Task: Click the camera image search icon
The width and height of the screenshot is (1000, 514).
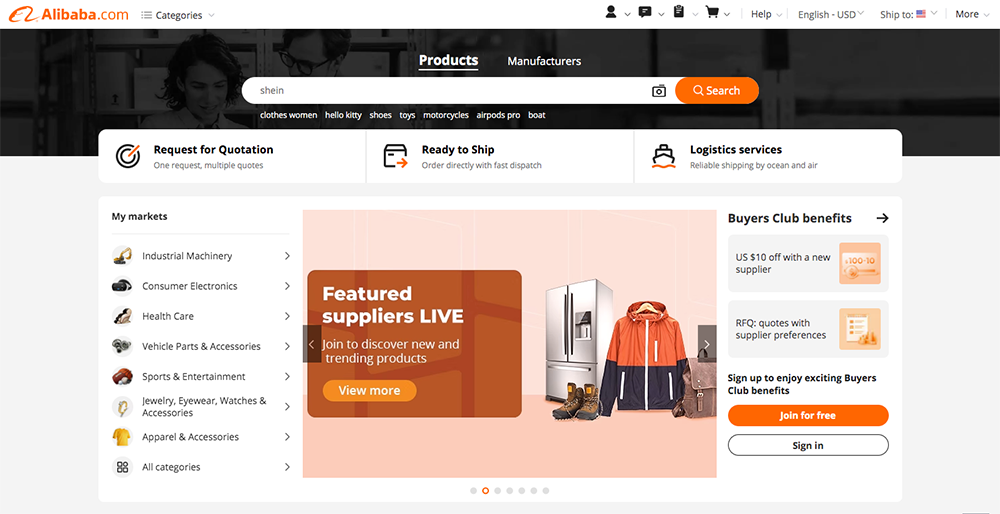Action: point(659,91)
